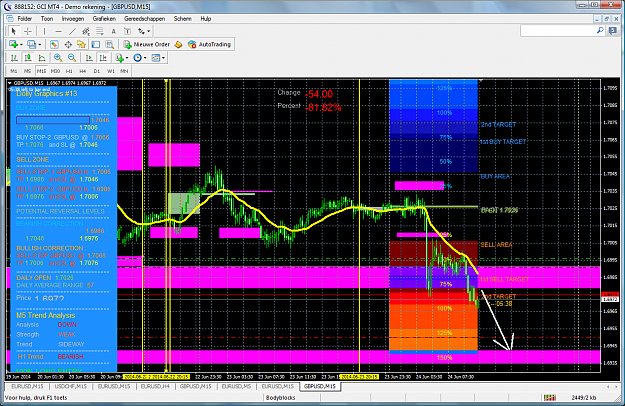The image size is (625, 406).
Task: Open the MetaEditor yellow book icon
Action: [179, 44]
